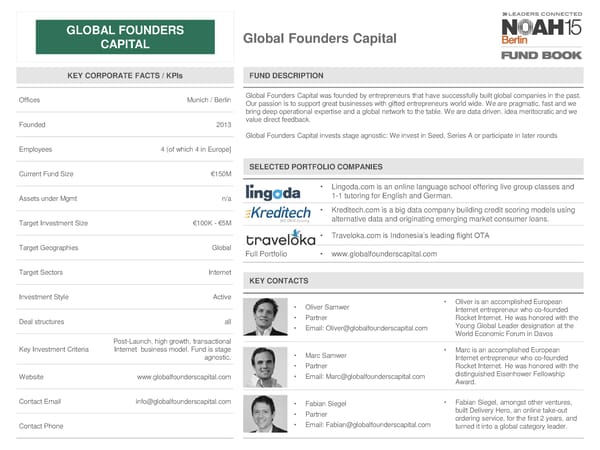This screenshot has width=600, height=450.
Task: Click the Lingoda logo
Action: pyautogui.click(x=273, y=191)
